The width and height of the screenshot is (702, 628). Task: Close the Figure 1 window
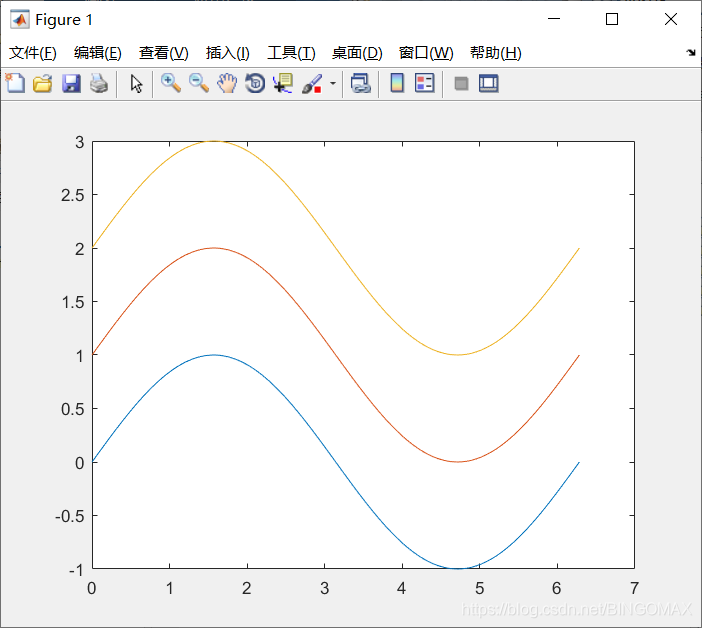[671, 19]
